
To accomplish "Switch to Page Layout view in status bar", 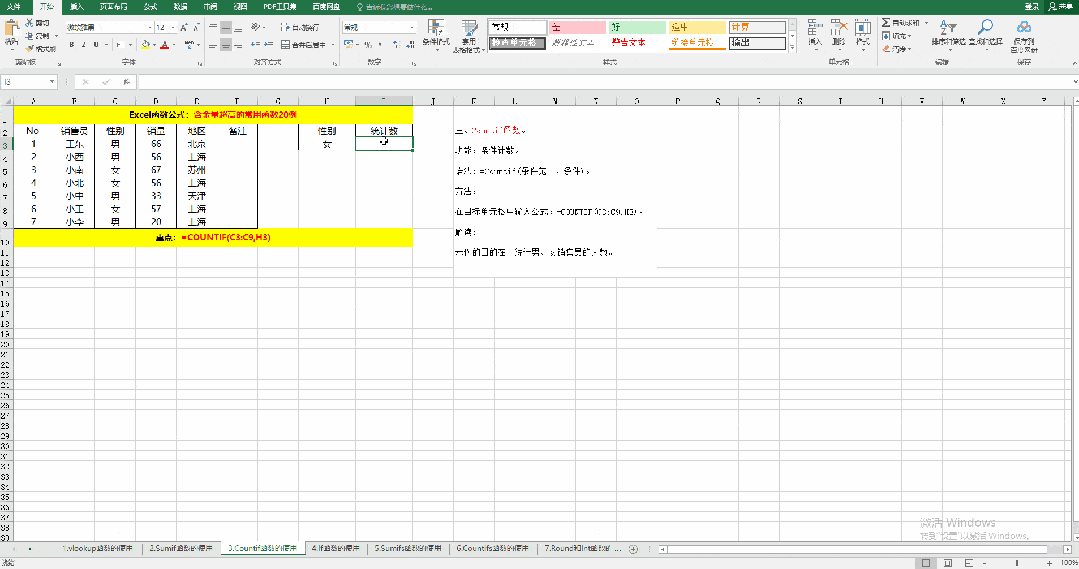I will click(x=948, y=563).
